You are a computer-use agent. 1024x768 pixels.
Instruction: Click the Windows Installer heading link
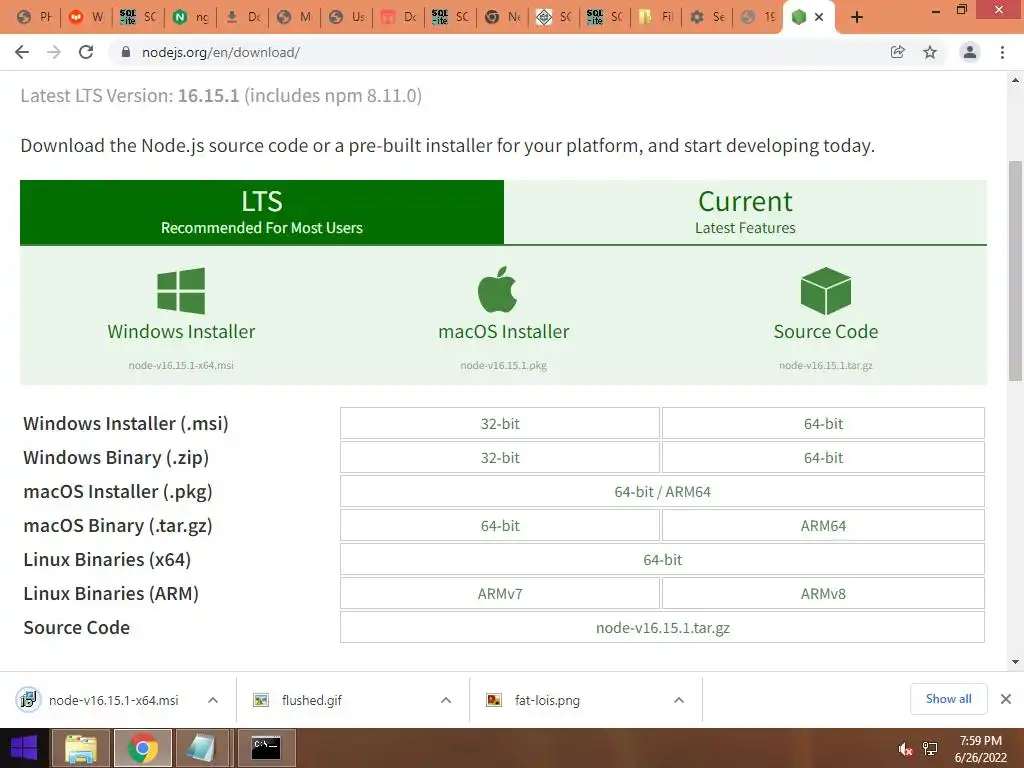click(181, 332)
